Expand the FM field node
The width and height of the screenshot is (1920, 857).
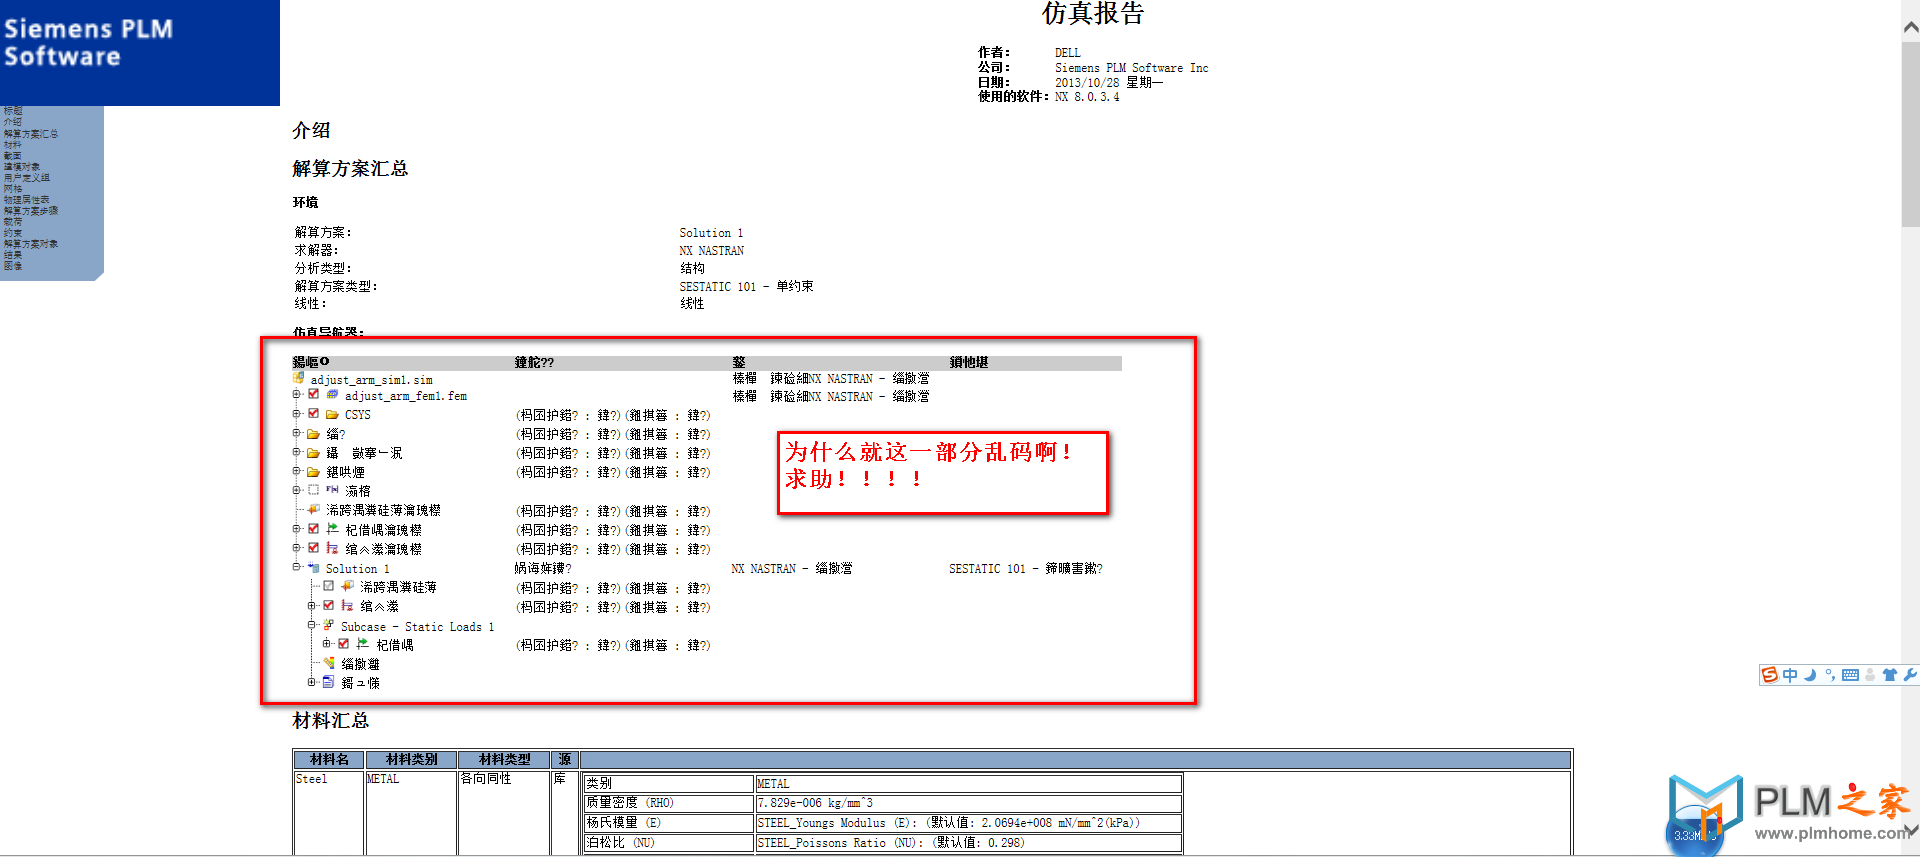click(x=296, y=490)
